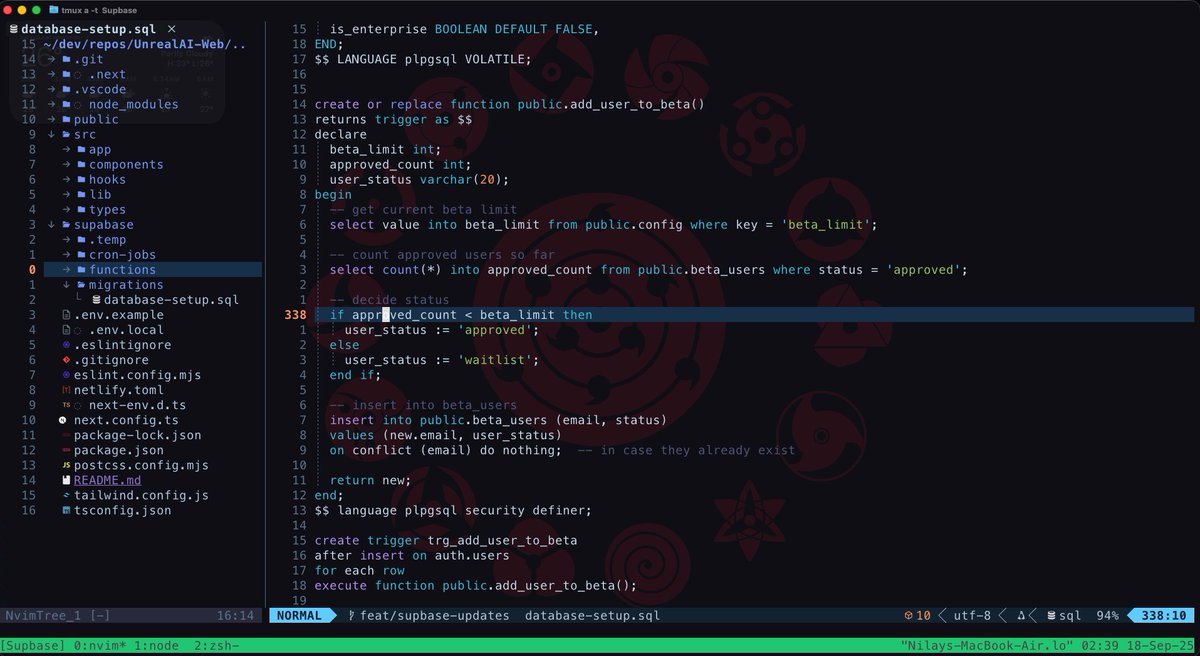The height and width of the screenshot is (656, 1200).
Task: Click the file icon beside .env.example
Action: point(66,314)
